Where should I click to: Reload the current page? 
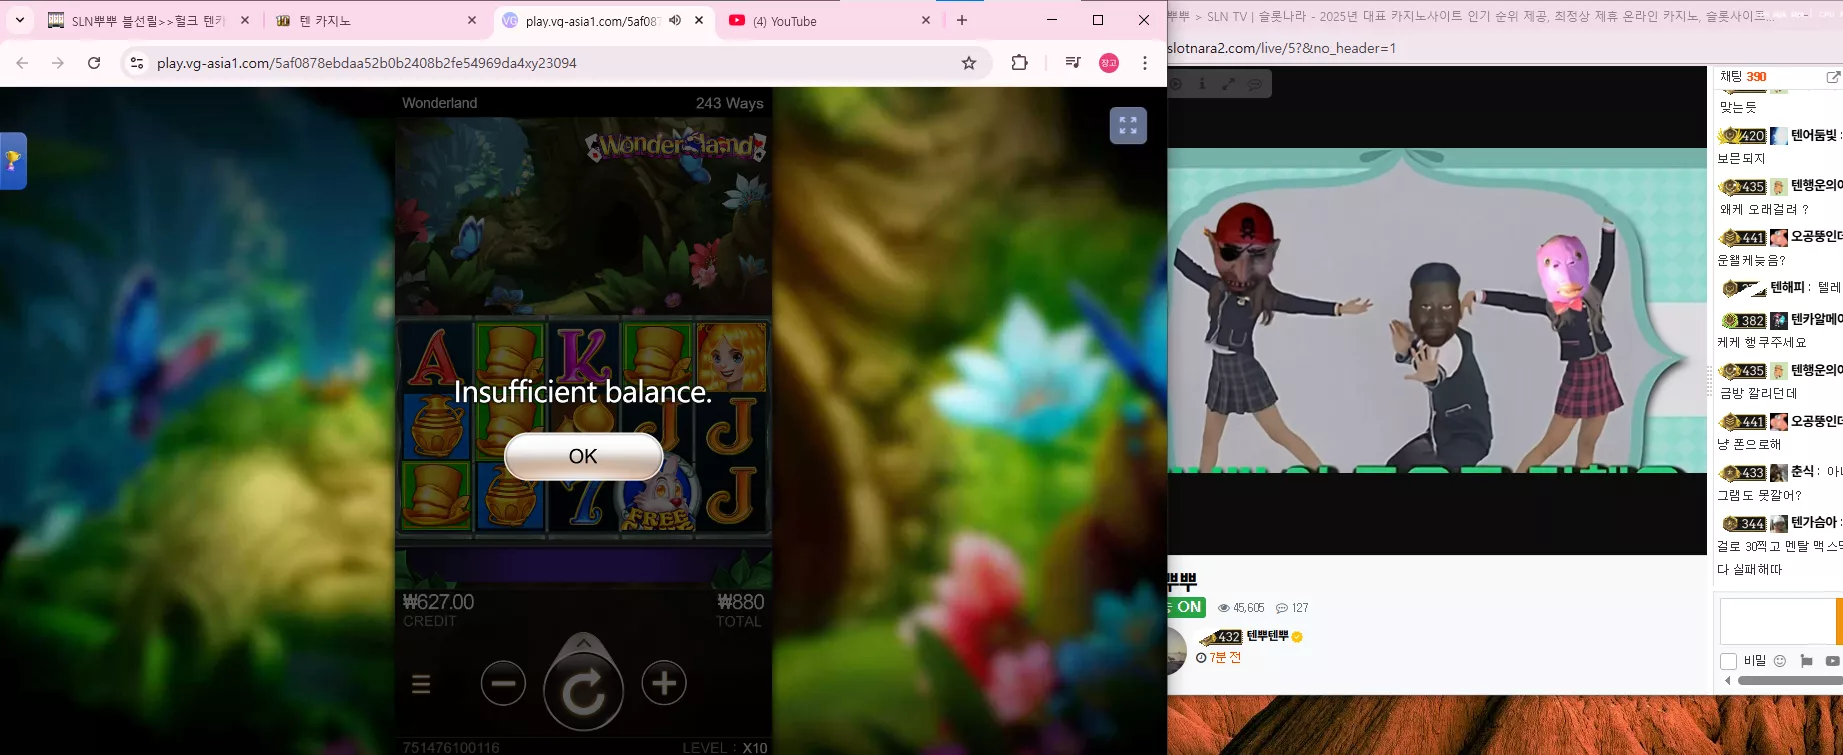pyautogui.click(x=94, y=63)
